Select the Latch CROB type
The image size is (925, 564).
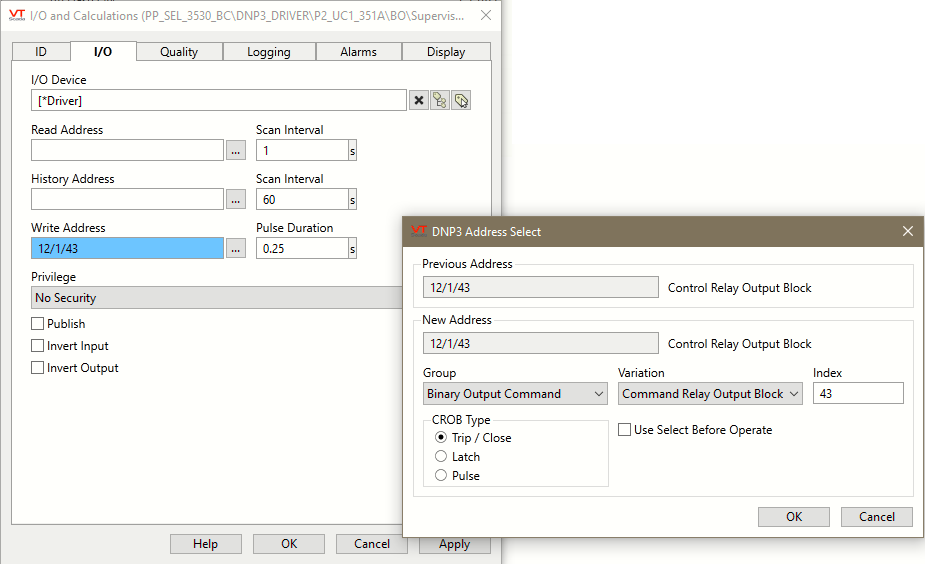pyautogui.click(x=441, y=457)
